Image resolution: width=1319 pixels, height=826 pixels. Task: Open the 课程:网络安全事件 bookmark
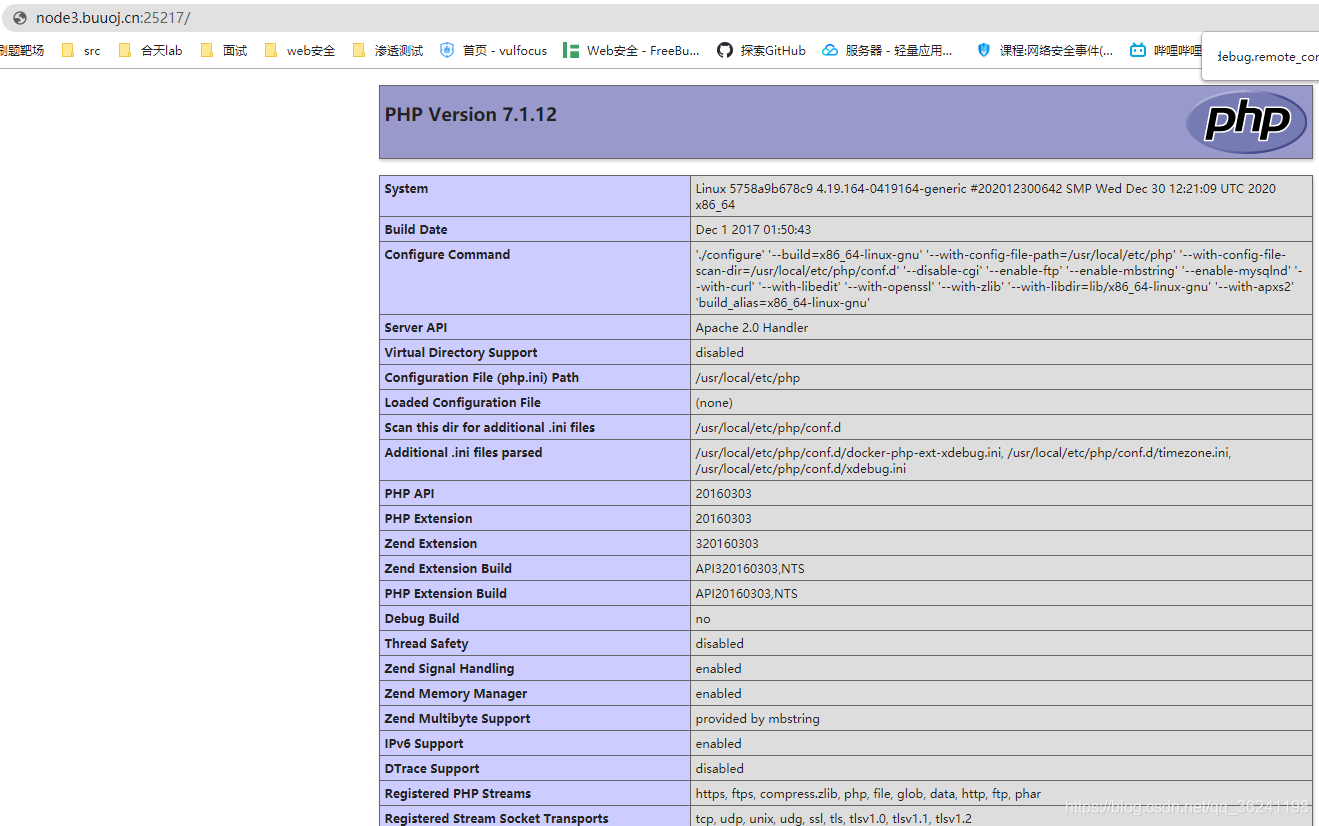click(x=1045, y=50)
